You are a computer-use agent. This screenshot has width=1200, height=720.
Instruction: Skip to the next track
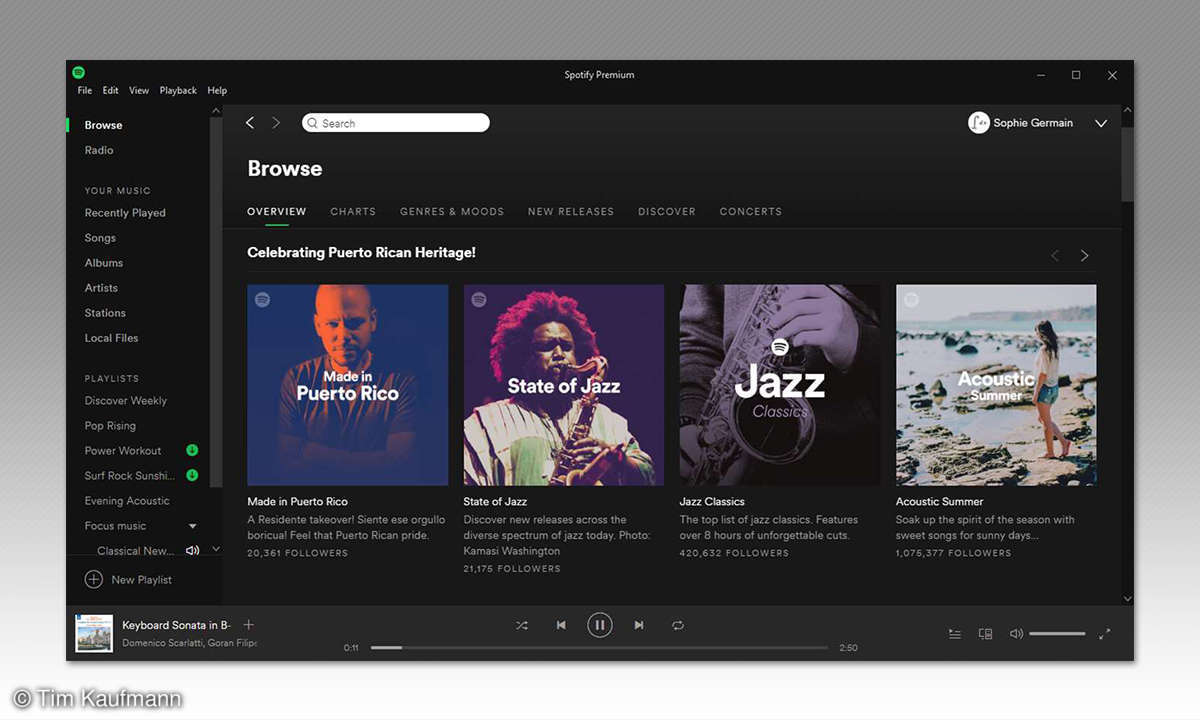click(x=639, y=625)
